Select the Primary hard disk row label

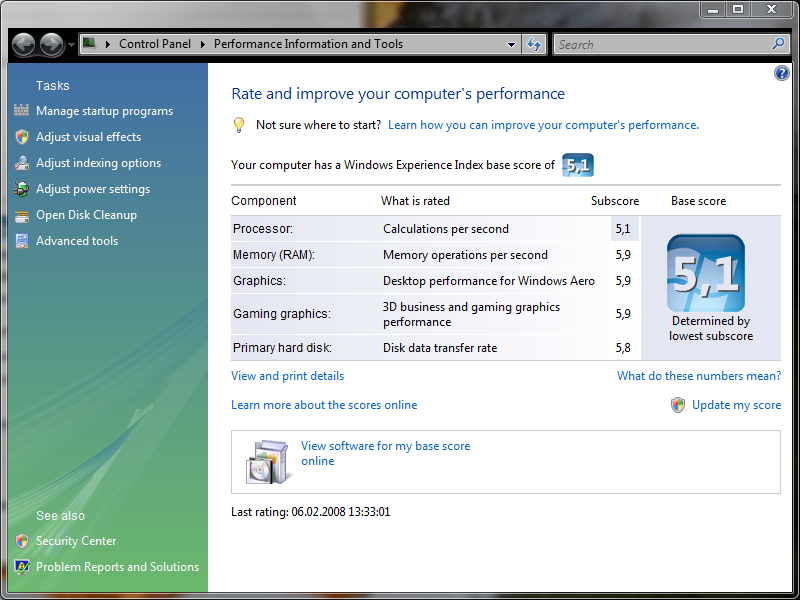click(282, 348)
